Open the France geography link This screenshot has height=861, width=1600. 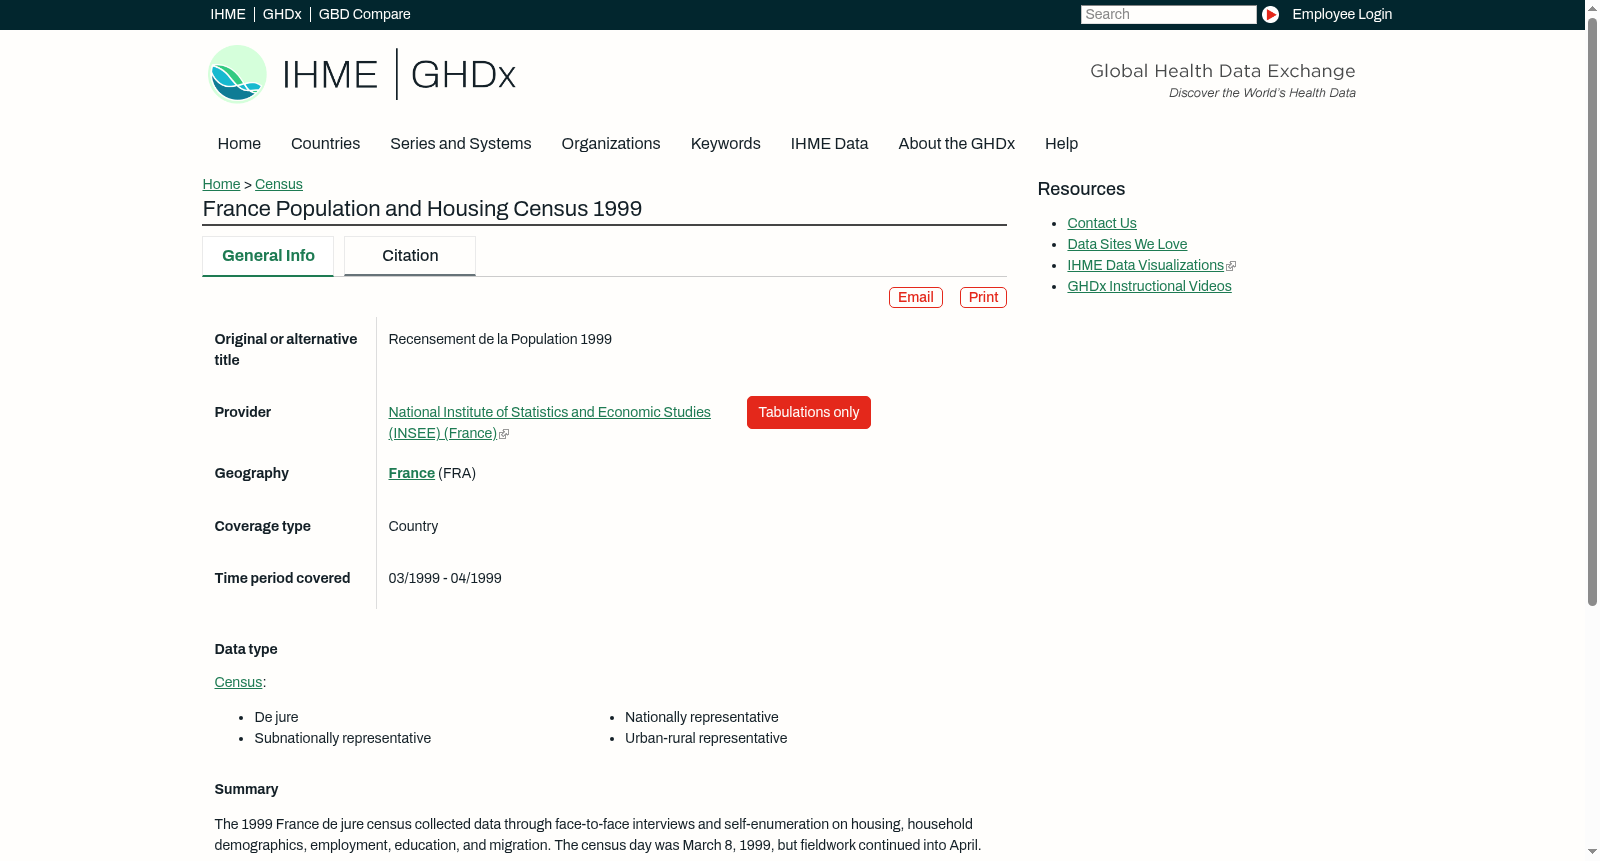point(412,473)
